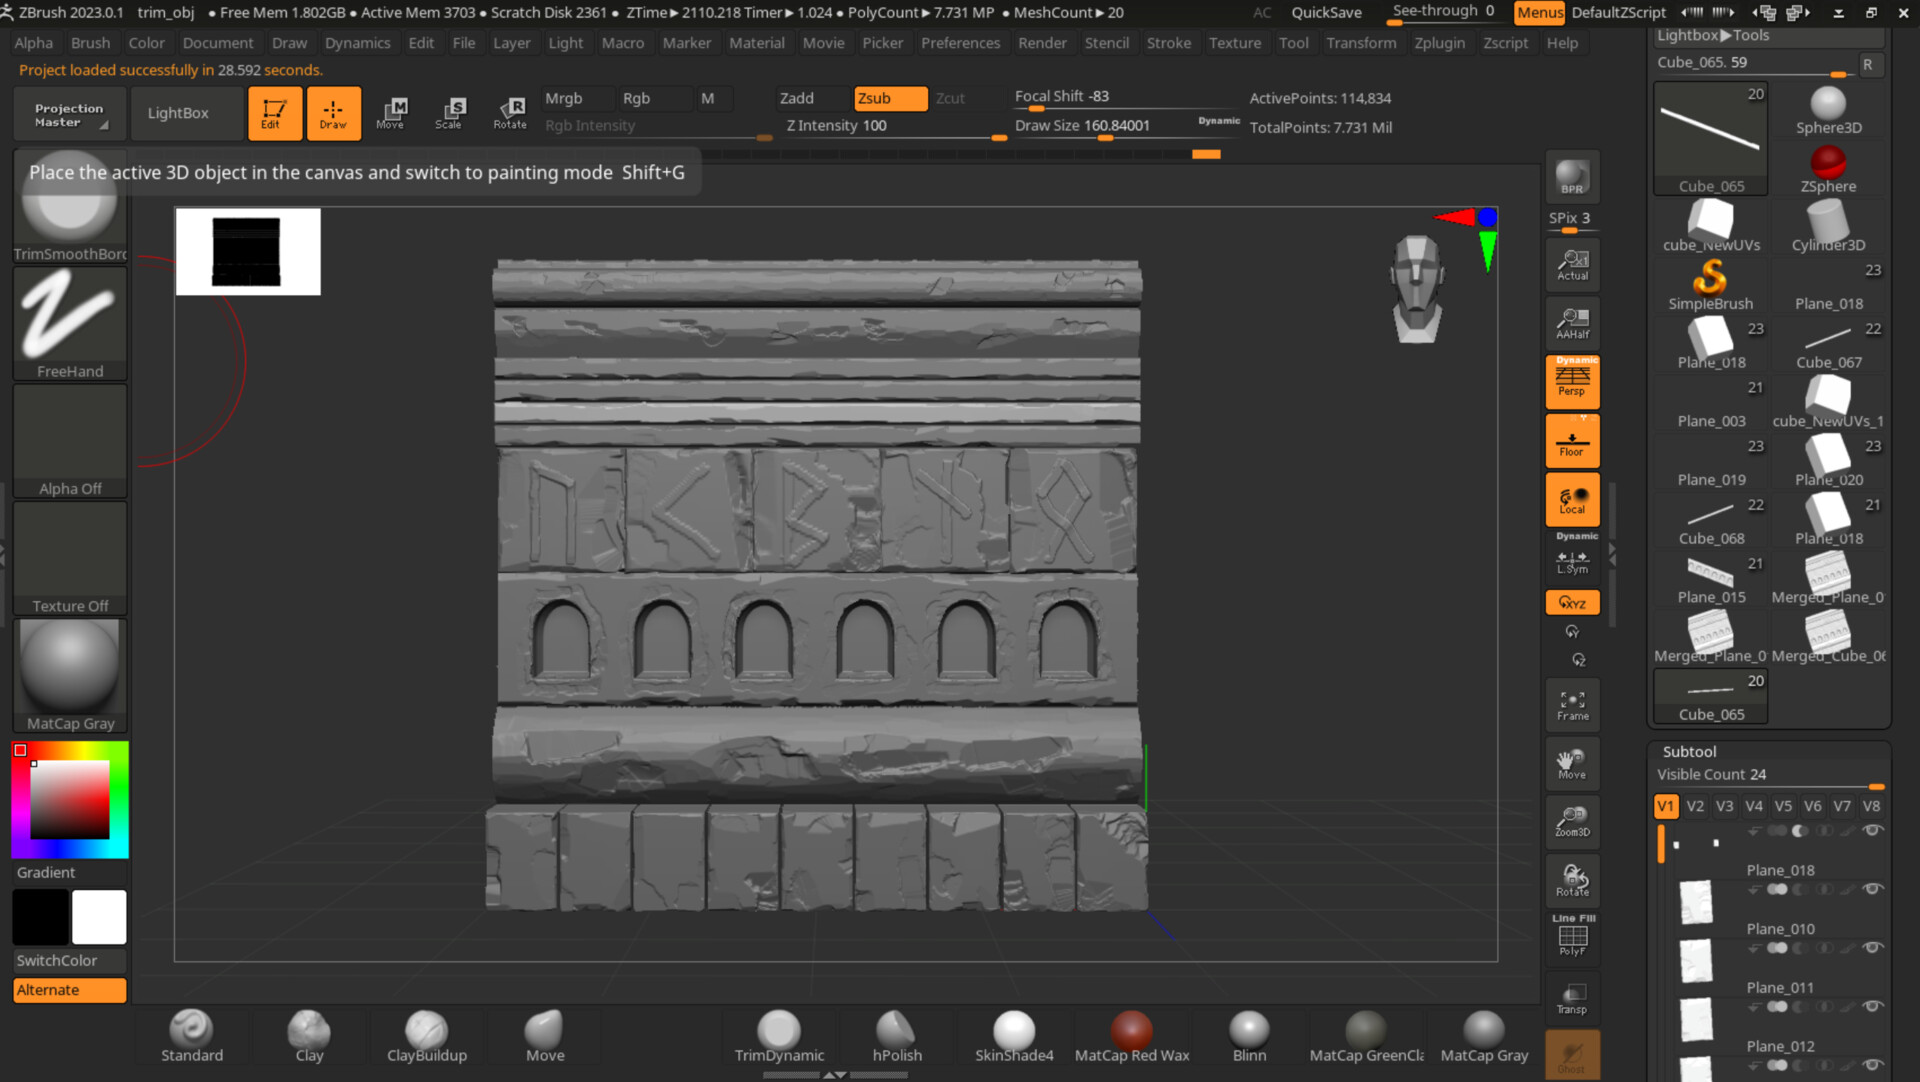Select the Rotate transform icon
Image resolution: width=1920 pixels, height=1082 pixels.
pyautogui.click(x=510, y=113)
